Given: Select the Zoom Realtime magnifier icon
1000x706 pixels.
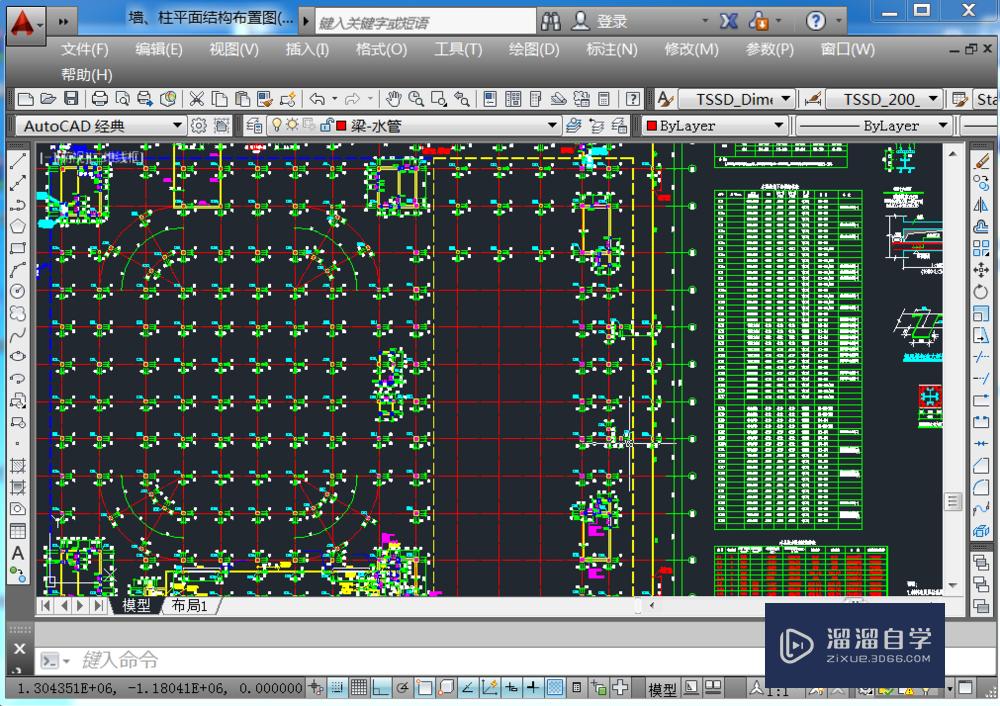Looking at the screenshot, I should (x=414, y=98).
